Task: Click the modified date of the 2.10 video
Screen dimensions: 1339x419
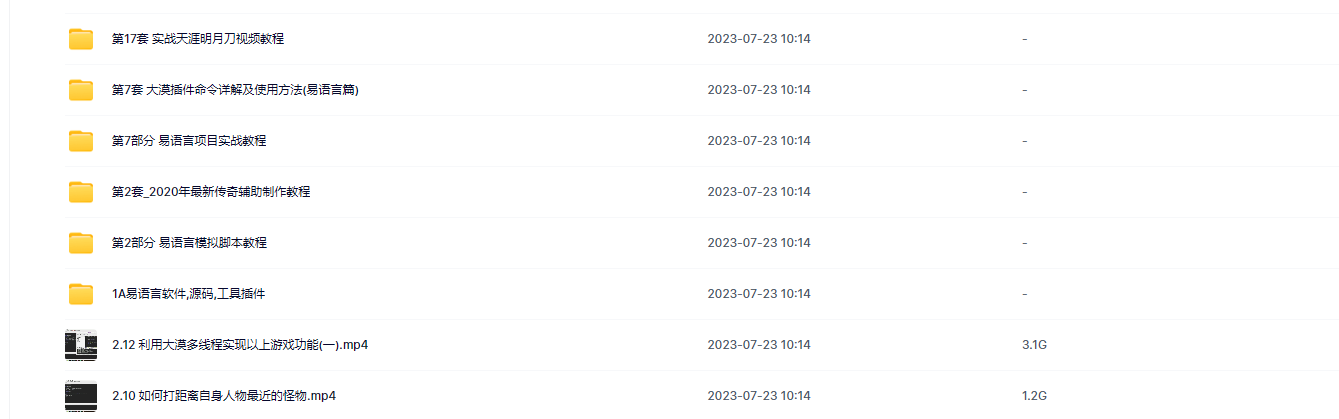Action: 759,396
